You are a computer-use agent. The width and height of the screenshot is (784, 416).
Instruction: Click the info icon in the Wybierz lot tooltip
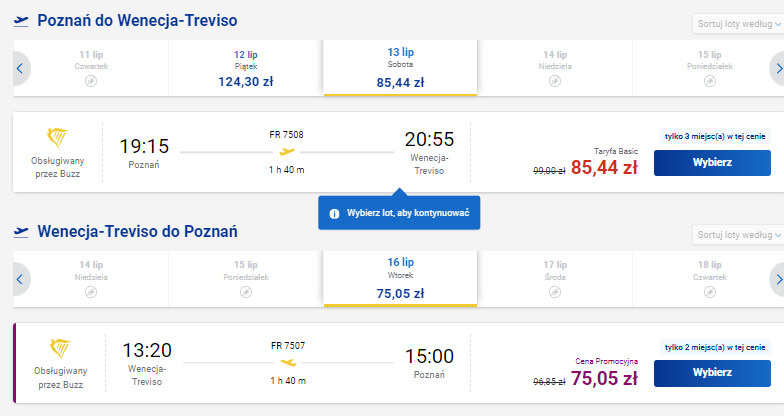pyautogui.click(x=334, y=214)
